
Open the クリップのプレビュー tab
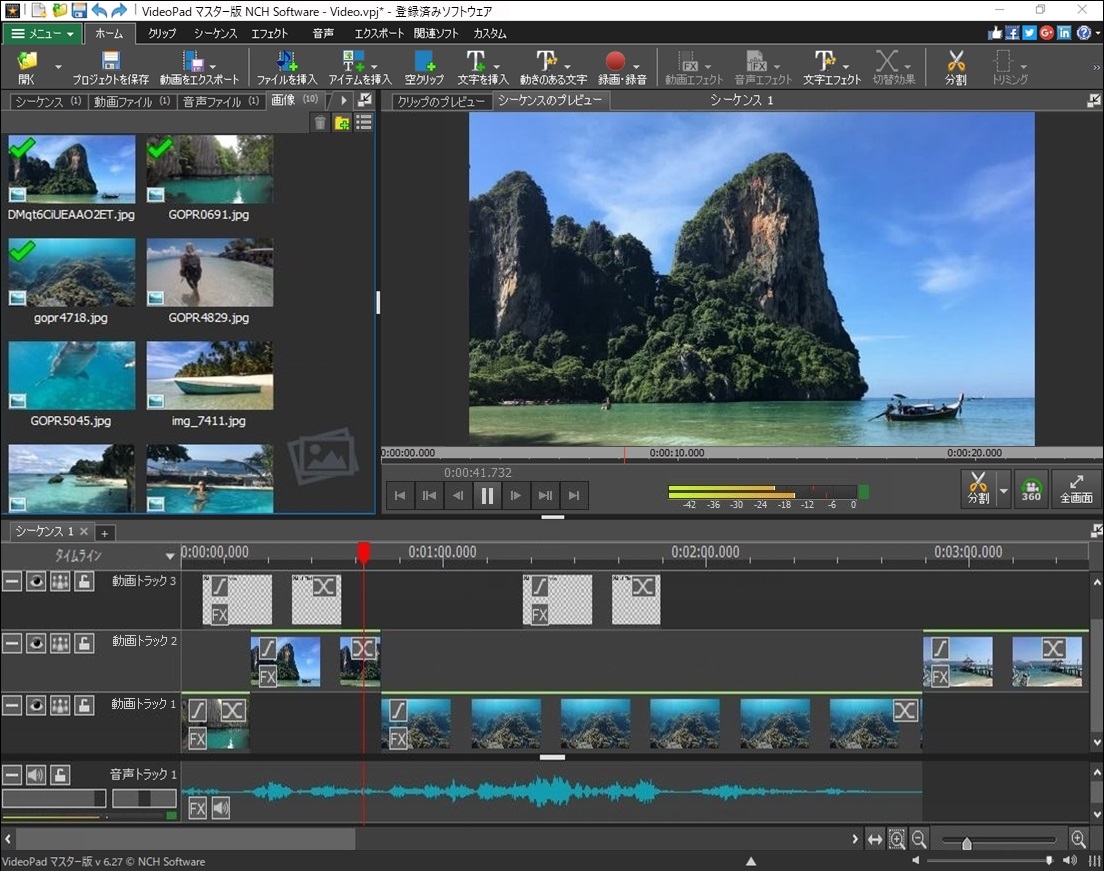[439, 100]
